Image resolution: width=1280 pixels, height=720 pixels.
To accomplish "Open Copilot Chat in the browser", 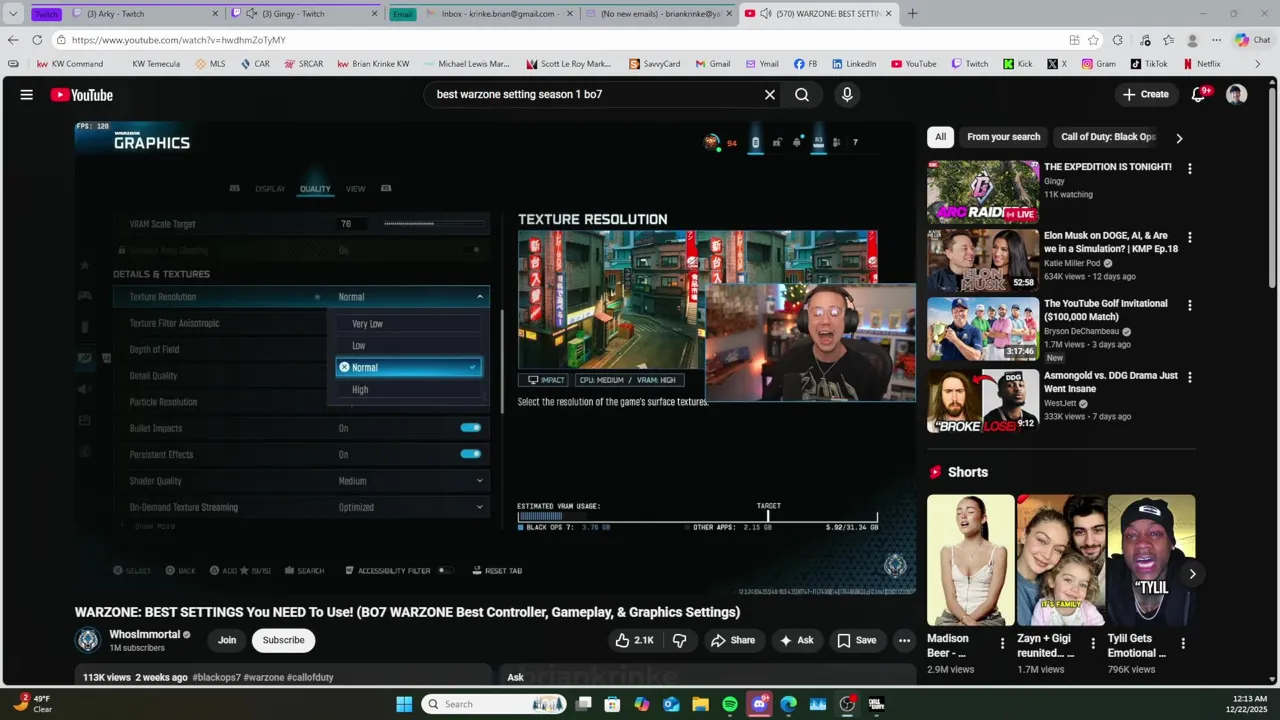I will tap(1253, 40).
